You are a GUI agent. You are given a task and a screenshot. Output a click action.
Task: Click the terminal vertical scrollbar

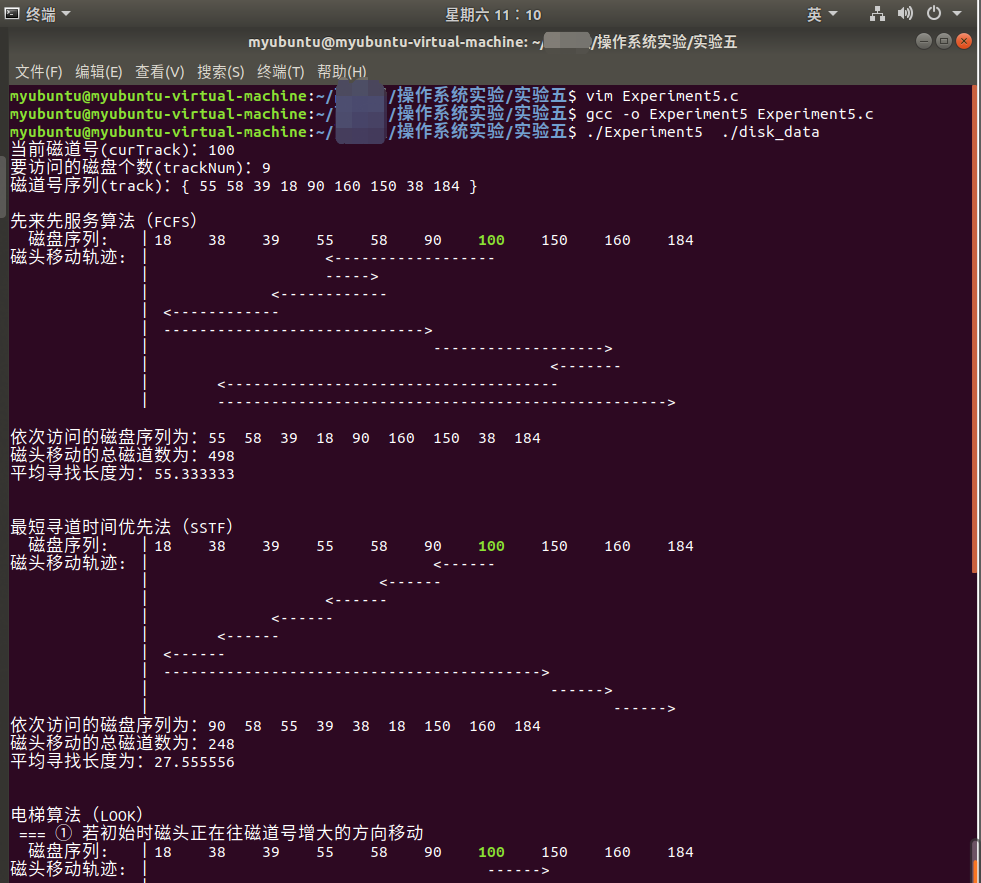[975, 329]
